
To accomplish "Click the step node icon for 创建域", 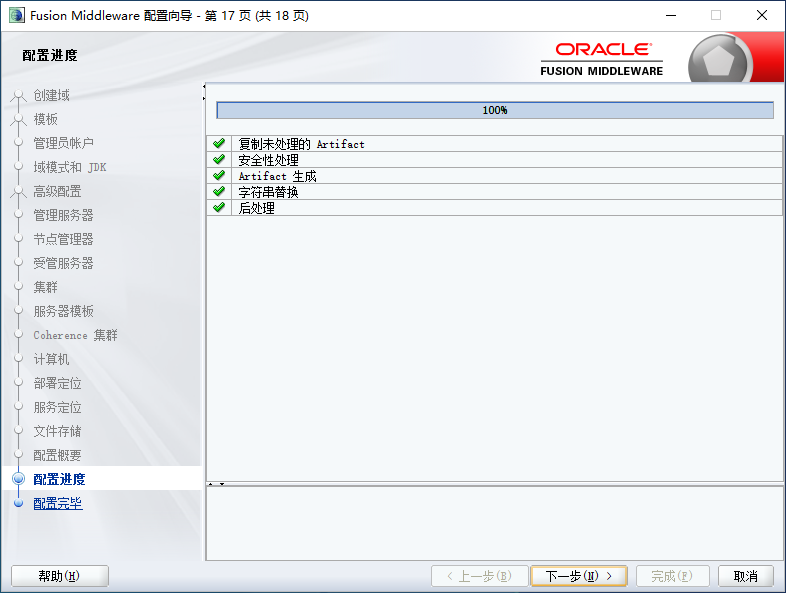I will tap(19, 96).
